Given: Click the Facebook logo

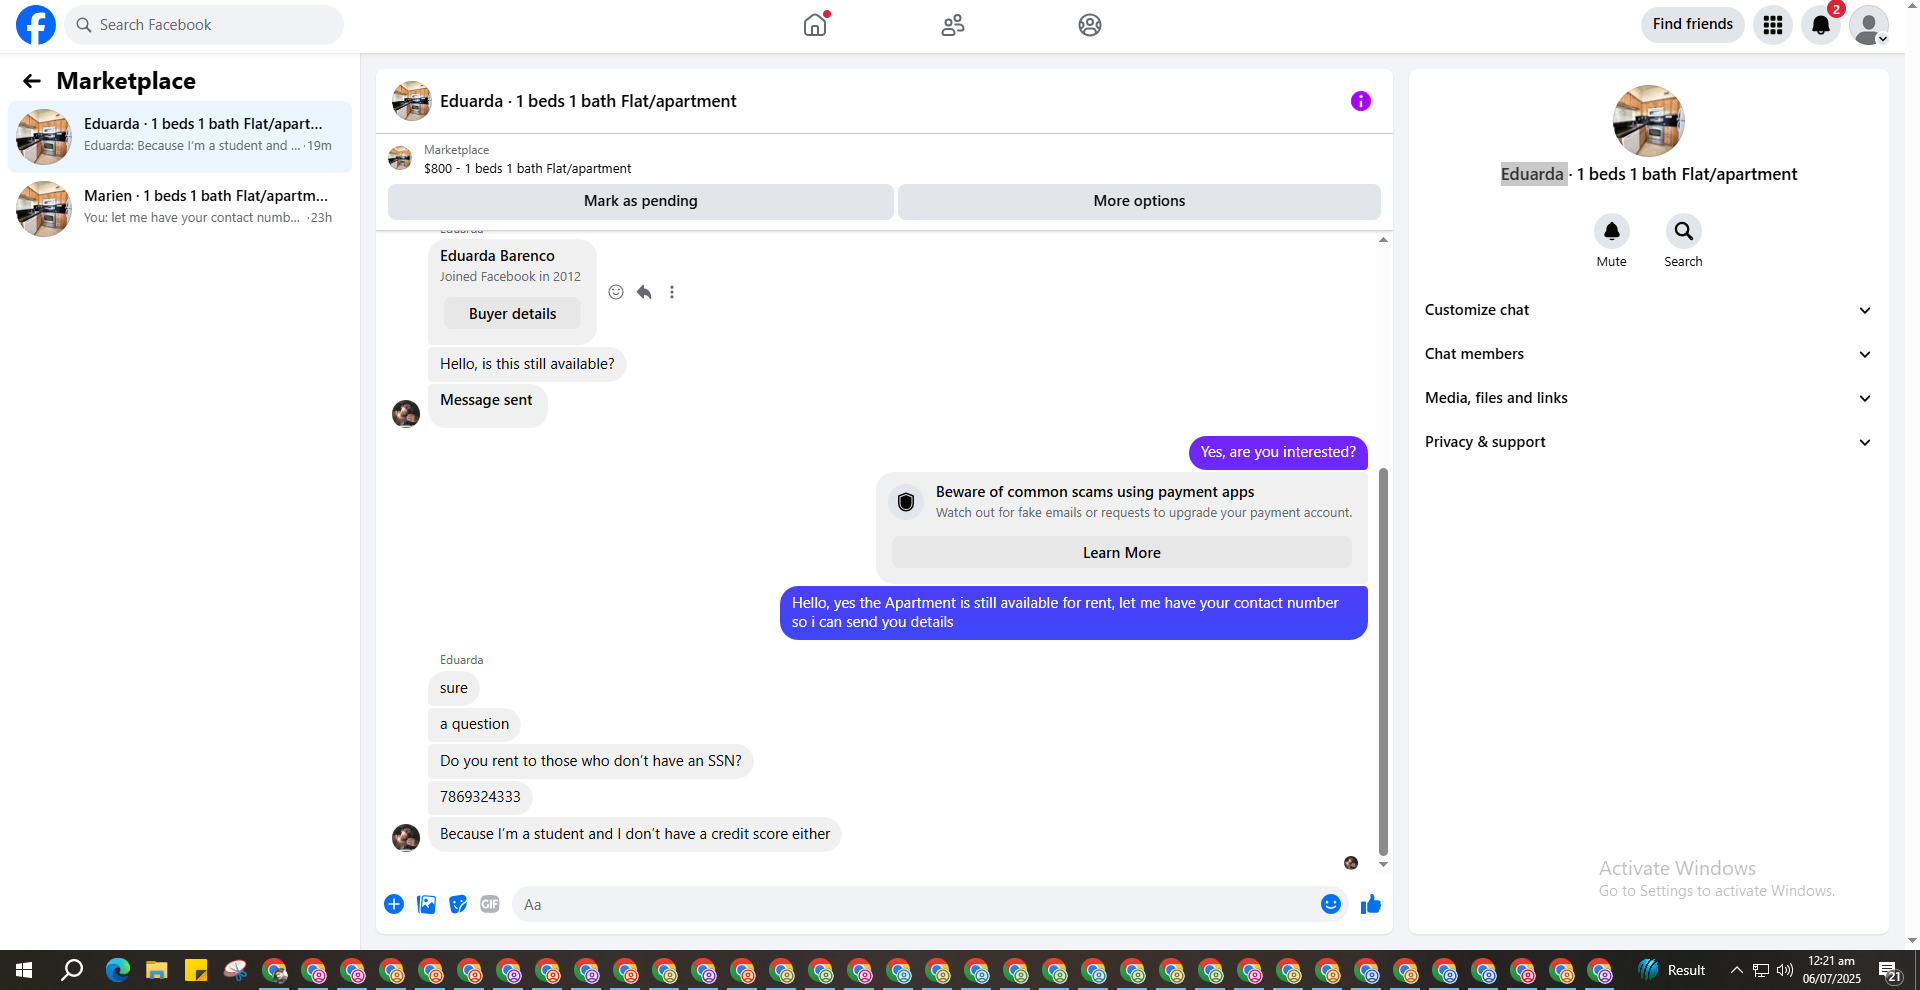Looking at the screenshot, I should [x=36, y=25].
